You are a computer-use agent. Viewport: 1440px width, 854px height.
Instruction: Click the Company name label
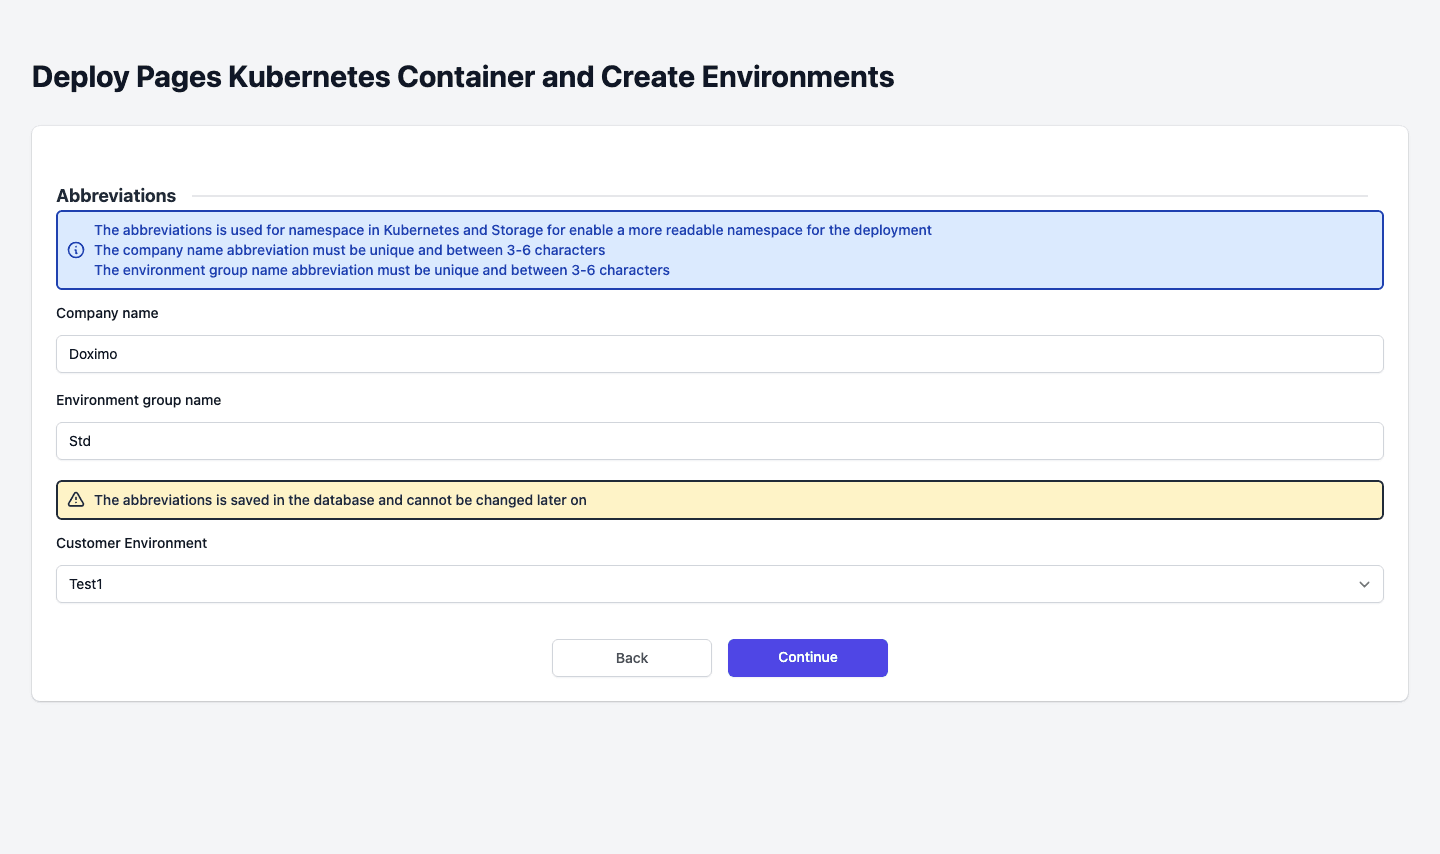click(107, 313)
